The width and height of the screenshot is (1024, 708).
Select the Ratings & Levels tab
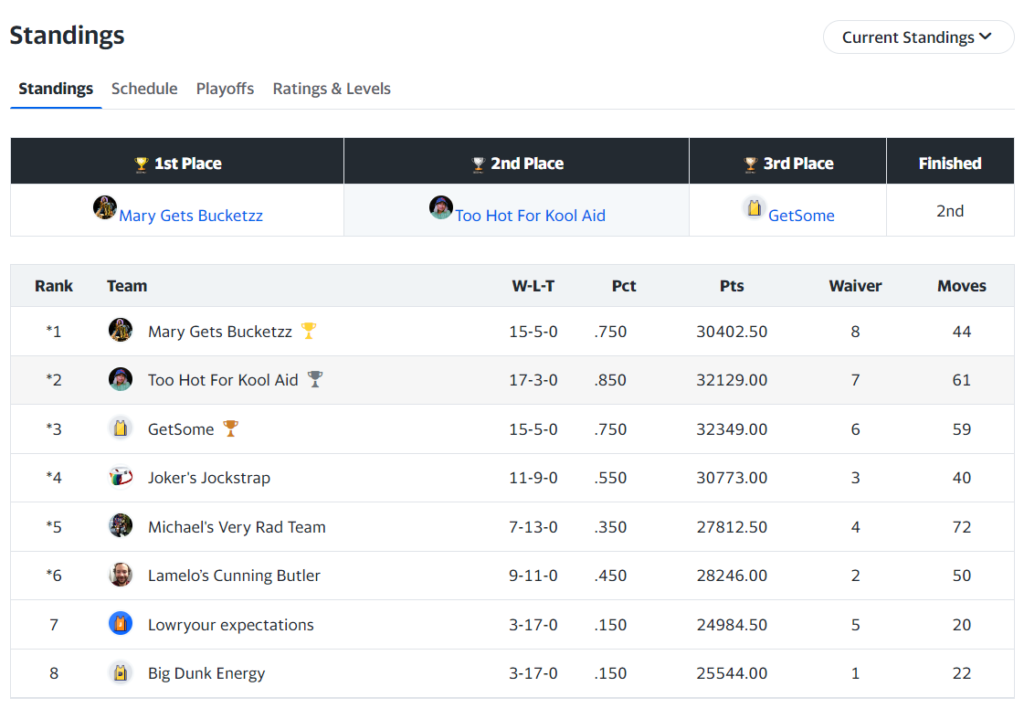point(331,89)
